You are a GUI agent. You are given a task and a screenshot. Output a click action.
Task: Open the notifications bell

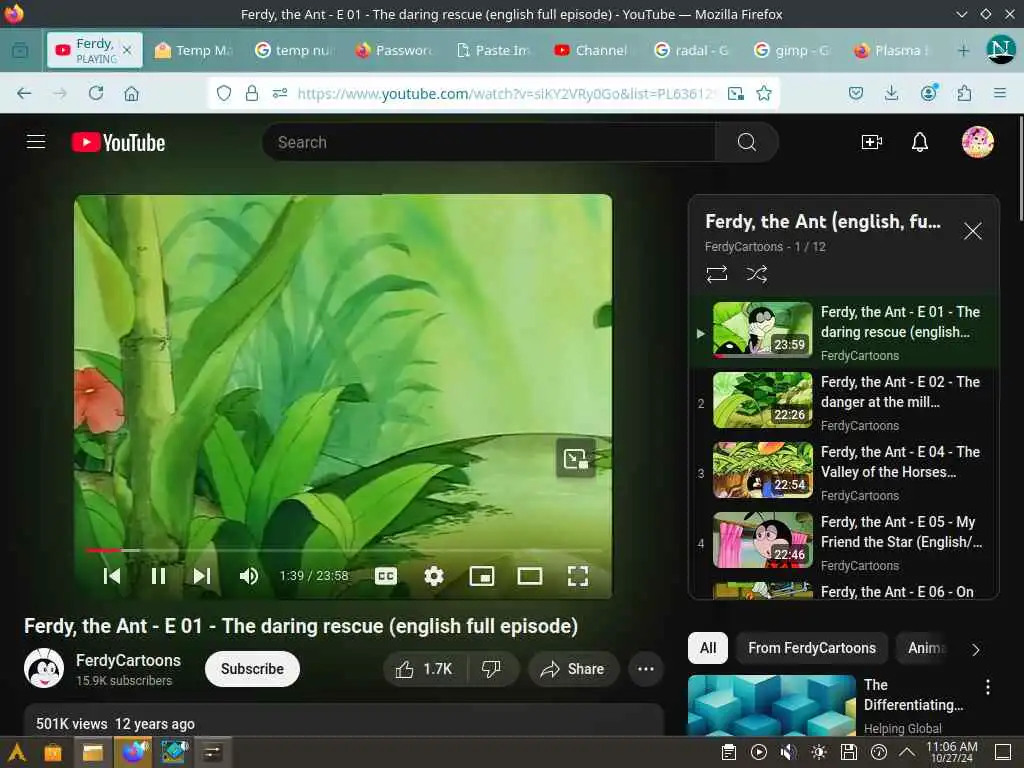click(x=920, y=142)
